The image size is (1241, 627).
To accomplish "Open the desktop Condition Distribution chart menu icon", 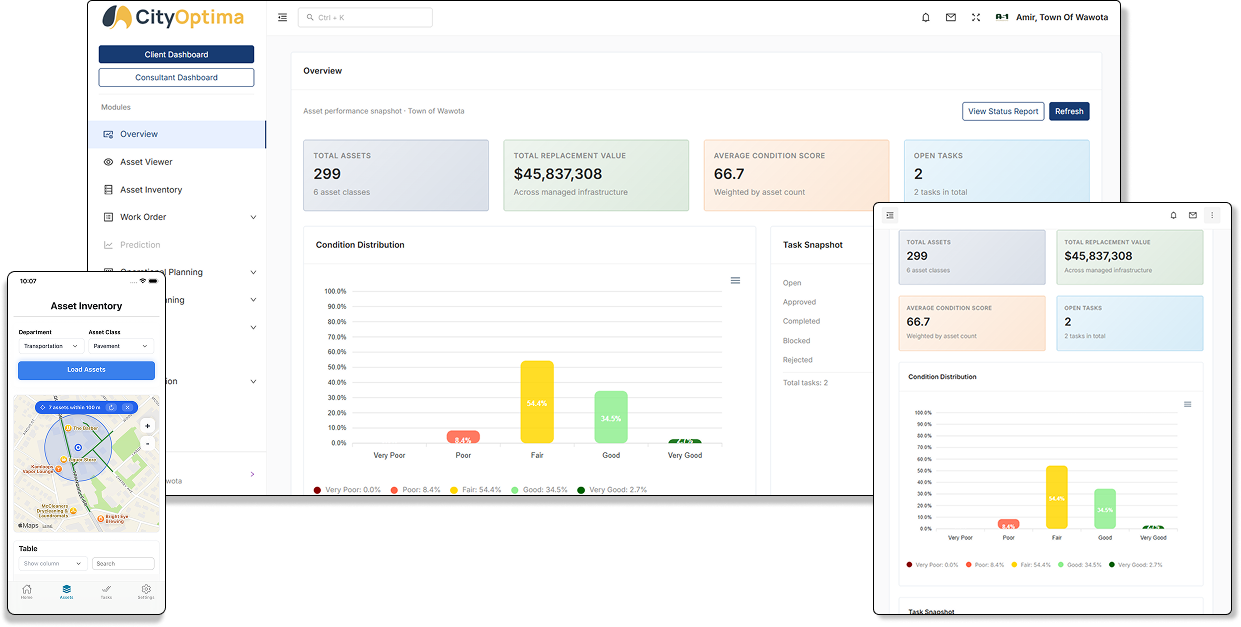I will click(x=735, y=281).
